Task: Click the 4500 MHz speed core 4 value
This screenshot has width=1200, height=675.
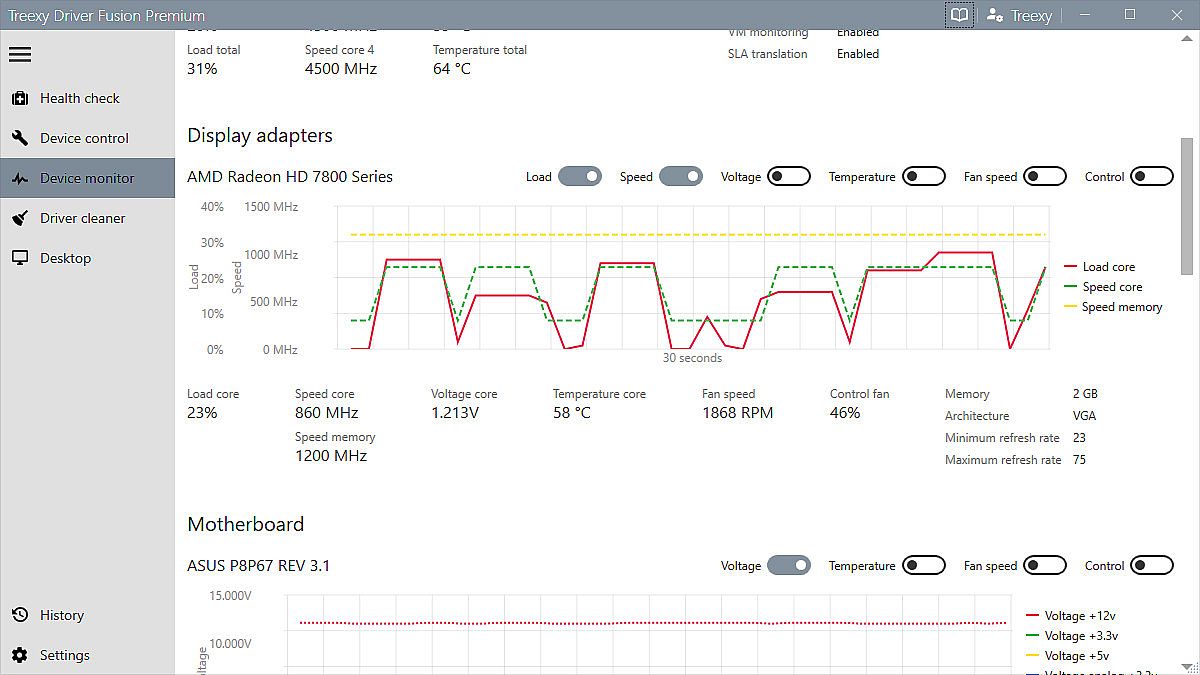Action: click(x=341, y=69)
